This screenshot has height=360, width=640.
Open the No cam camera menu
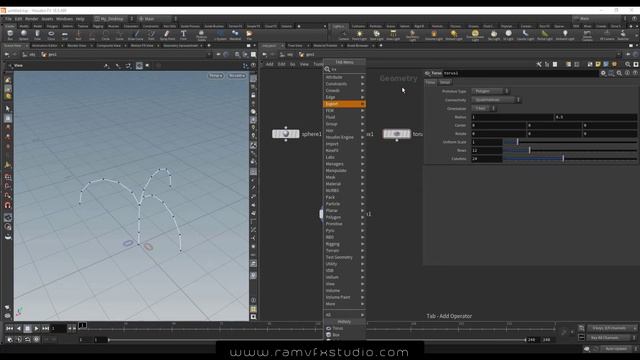(x=237, y=76)
